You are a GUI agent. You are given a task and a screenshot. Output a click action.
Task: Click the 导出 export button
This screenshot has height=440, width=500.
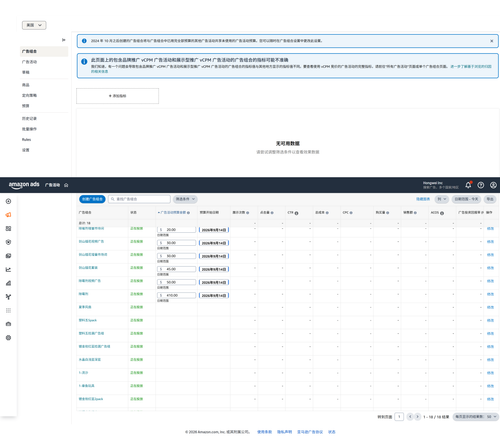coord(490,199)
